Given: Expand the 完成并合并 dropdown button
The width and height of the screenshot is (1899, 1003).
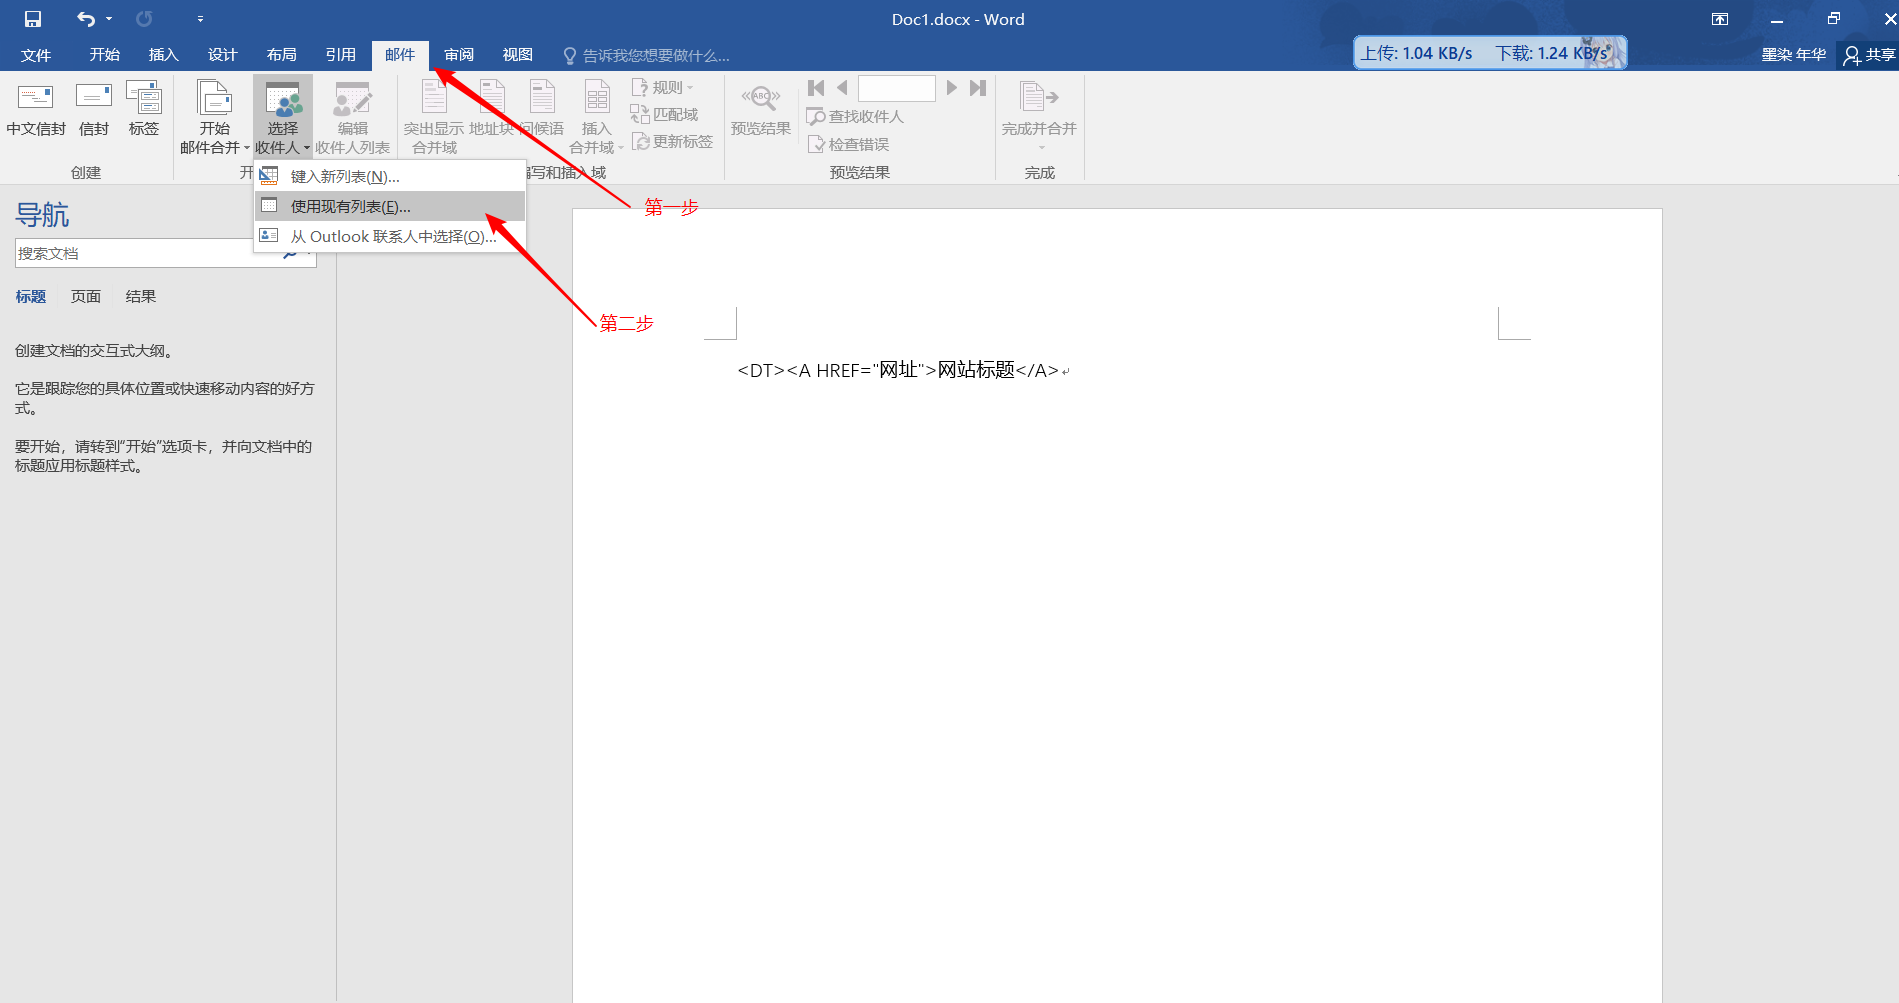Looking at the screenshot, I should click(1040, 117).
